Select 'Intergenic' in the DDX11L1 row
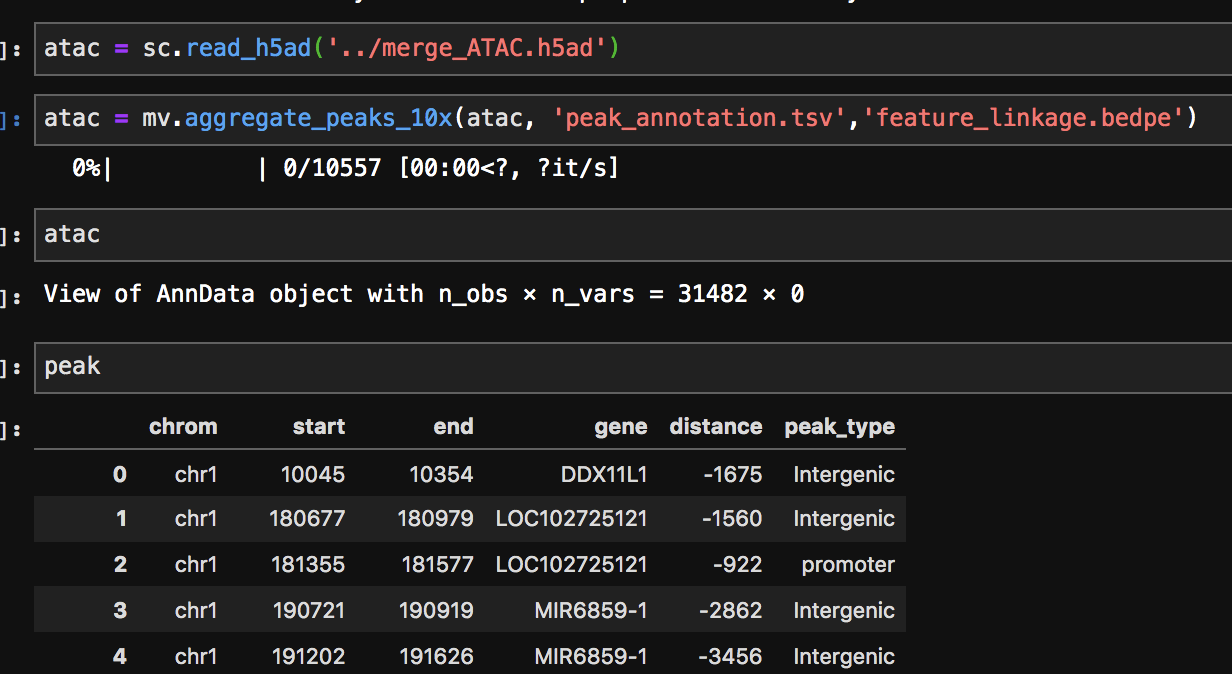The image size is (1232, 674). pyautogui.click(x=844, y=474)
